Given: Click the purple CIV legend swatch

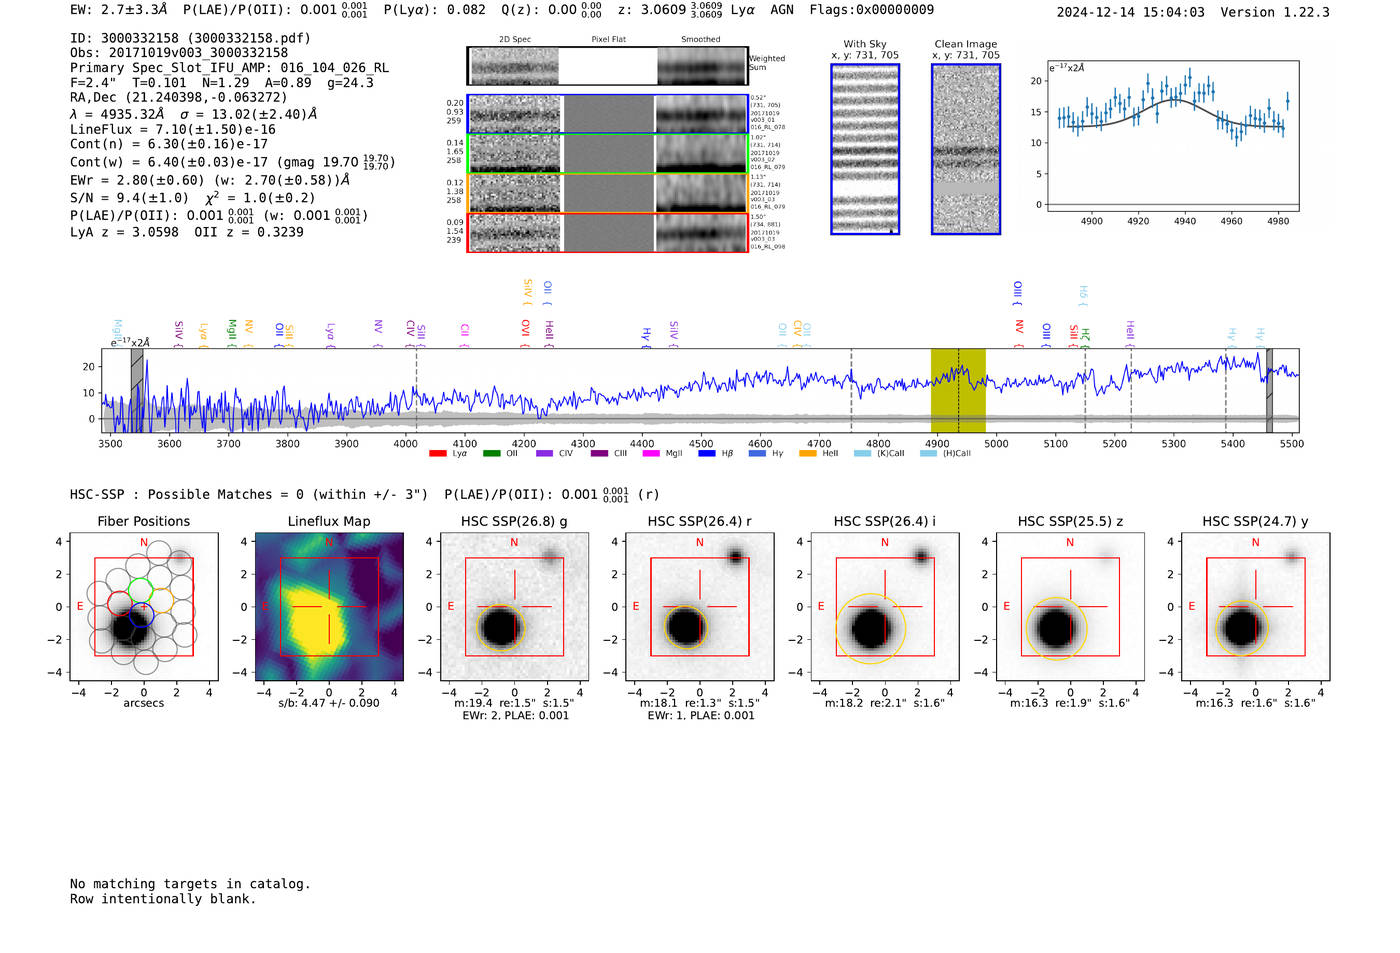Looking at the screenshot, I should pyautogui.click(x=544, y=453).
